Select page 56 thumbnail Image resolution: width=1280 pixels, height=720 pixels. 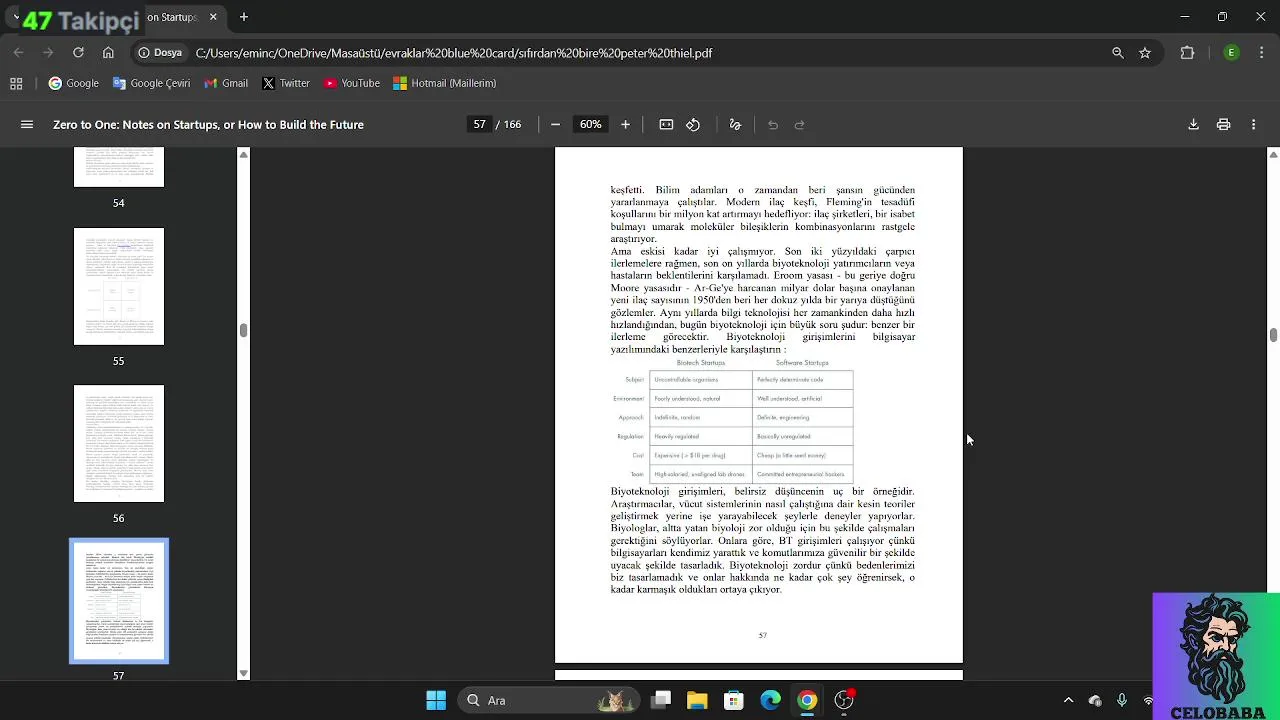coord(119,444)
